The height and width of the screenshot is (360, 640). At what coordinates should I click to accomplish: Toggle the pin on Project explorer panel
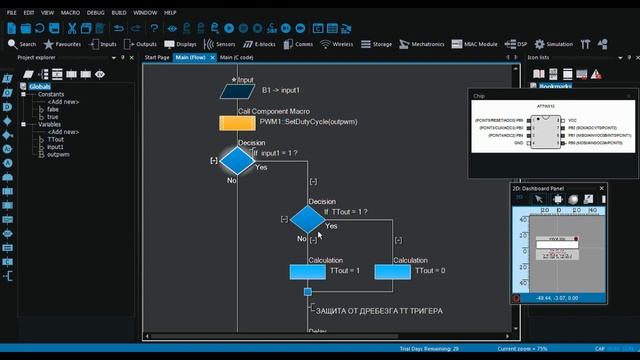(122, 58)
